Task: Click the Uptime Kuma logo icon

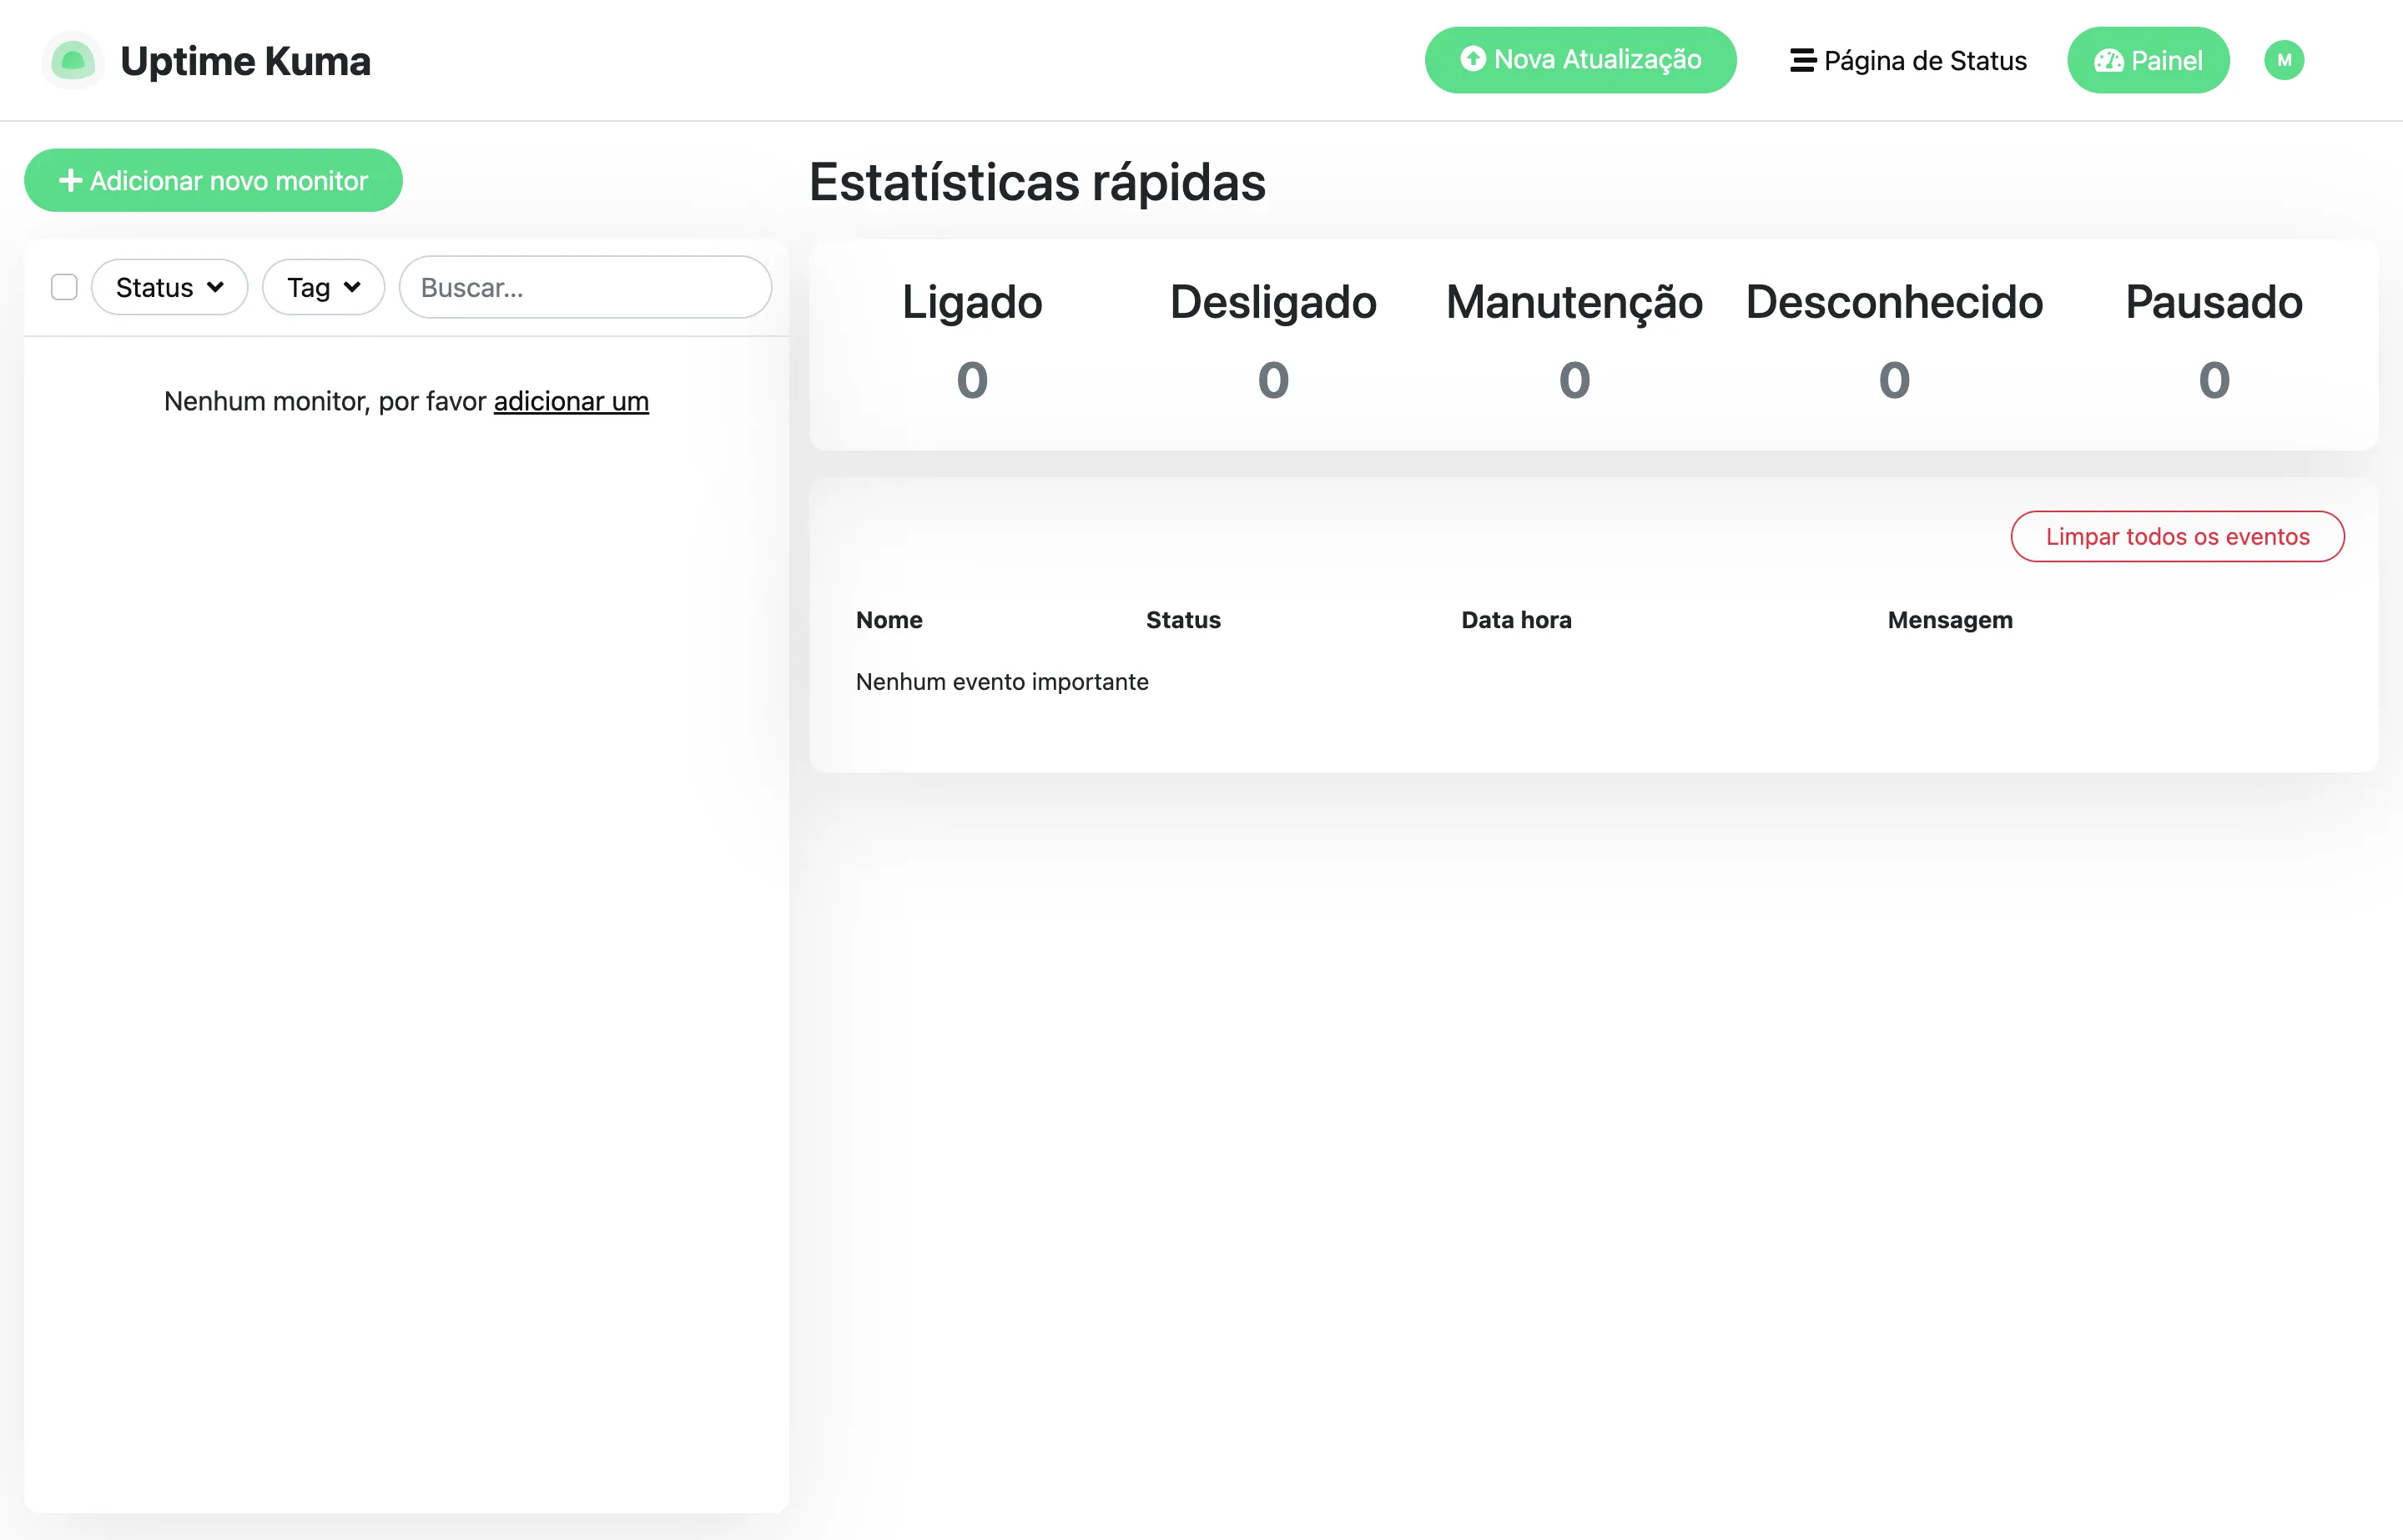Action: coord(73,60)
